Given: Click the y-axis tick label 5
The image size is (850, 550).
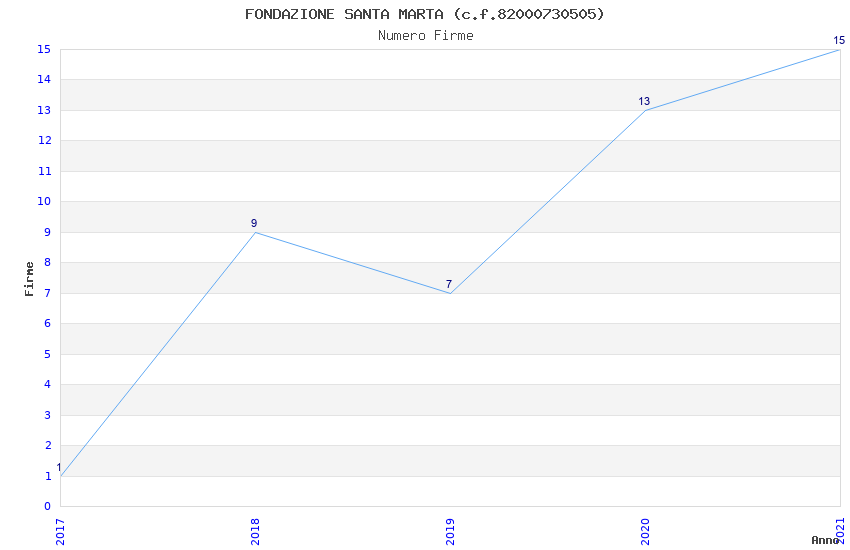Looking at the screenshot, I should click(x=48, y=354).
